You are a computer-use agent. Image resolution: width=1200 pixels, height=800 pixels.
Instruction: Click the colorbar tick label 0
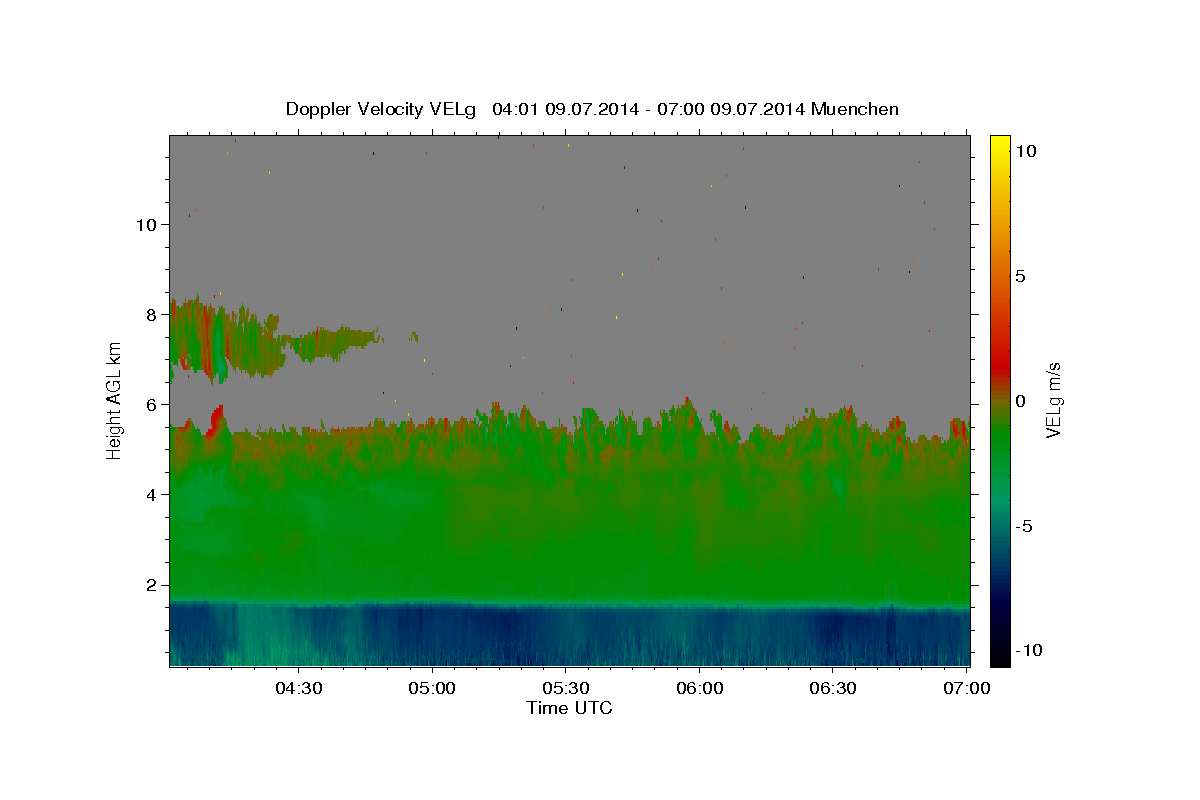click(1020, 401)
